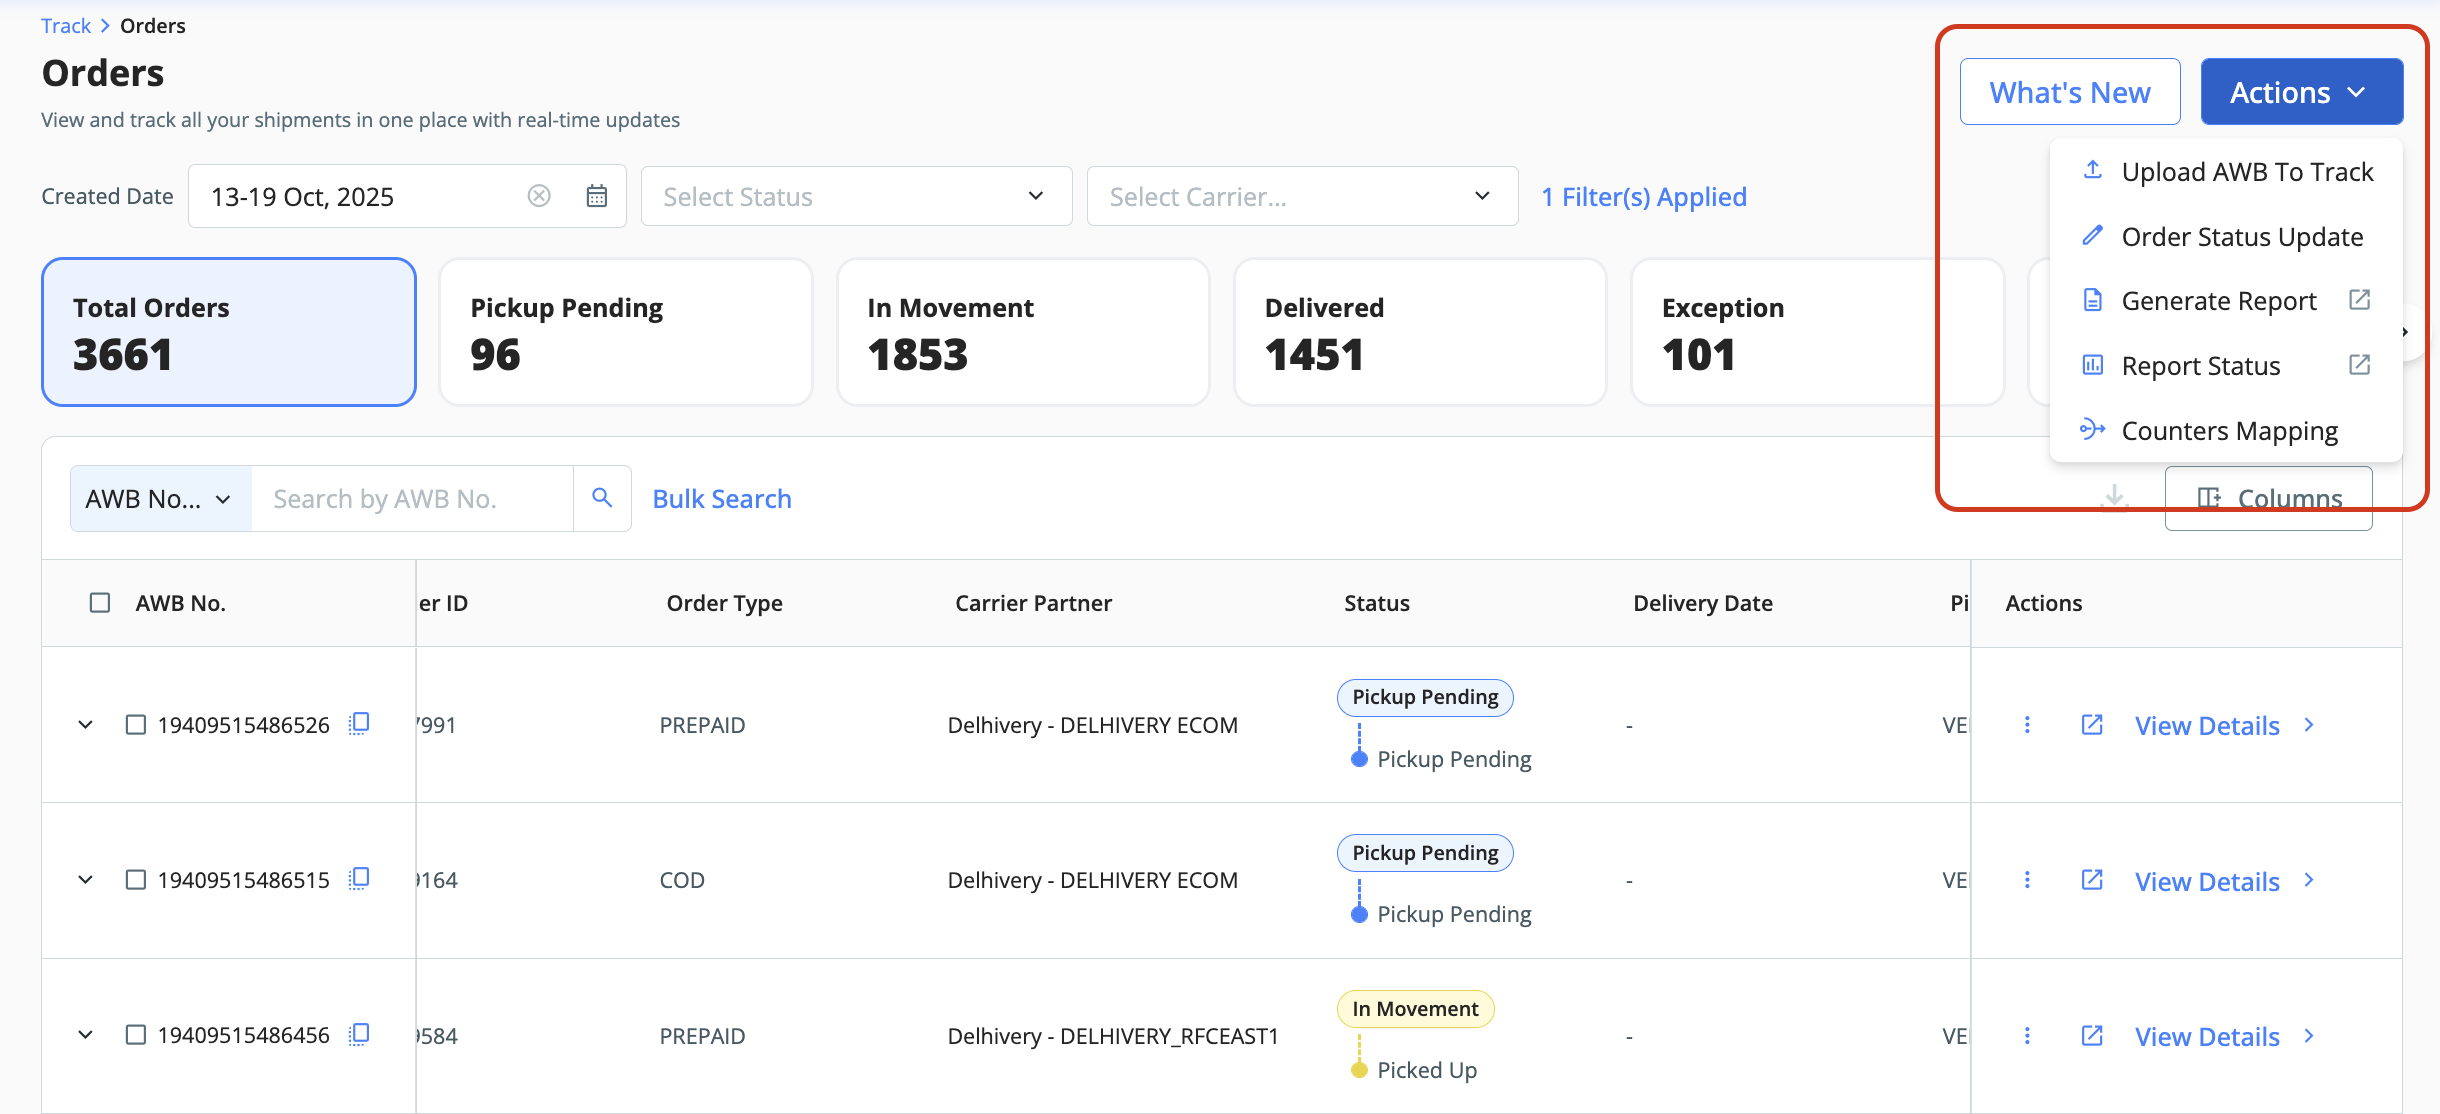Clear the Created Date with X icon
This screenshot has width=2440, height=1114.
click(x=539, y=196)
